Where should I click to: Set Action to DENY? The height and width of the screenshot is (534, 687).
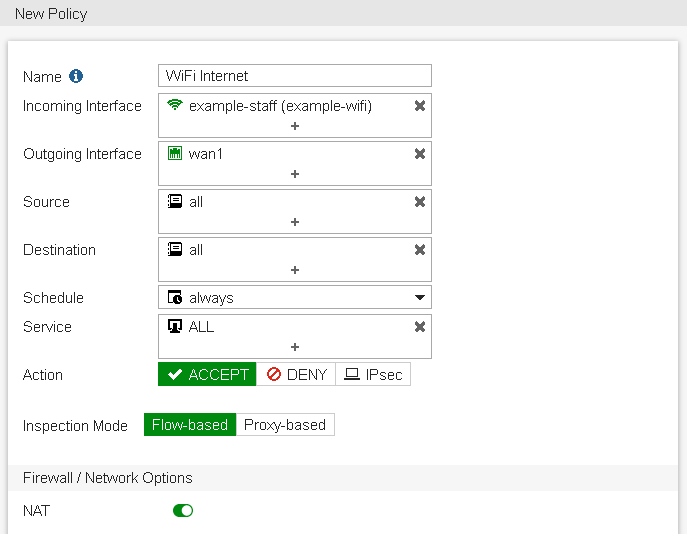(x=296, y=374)
